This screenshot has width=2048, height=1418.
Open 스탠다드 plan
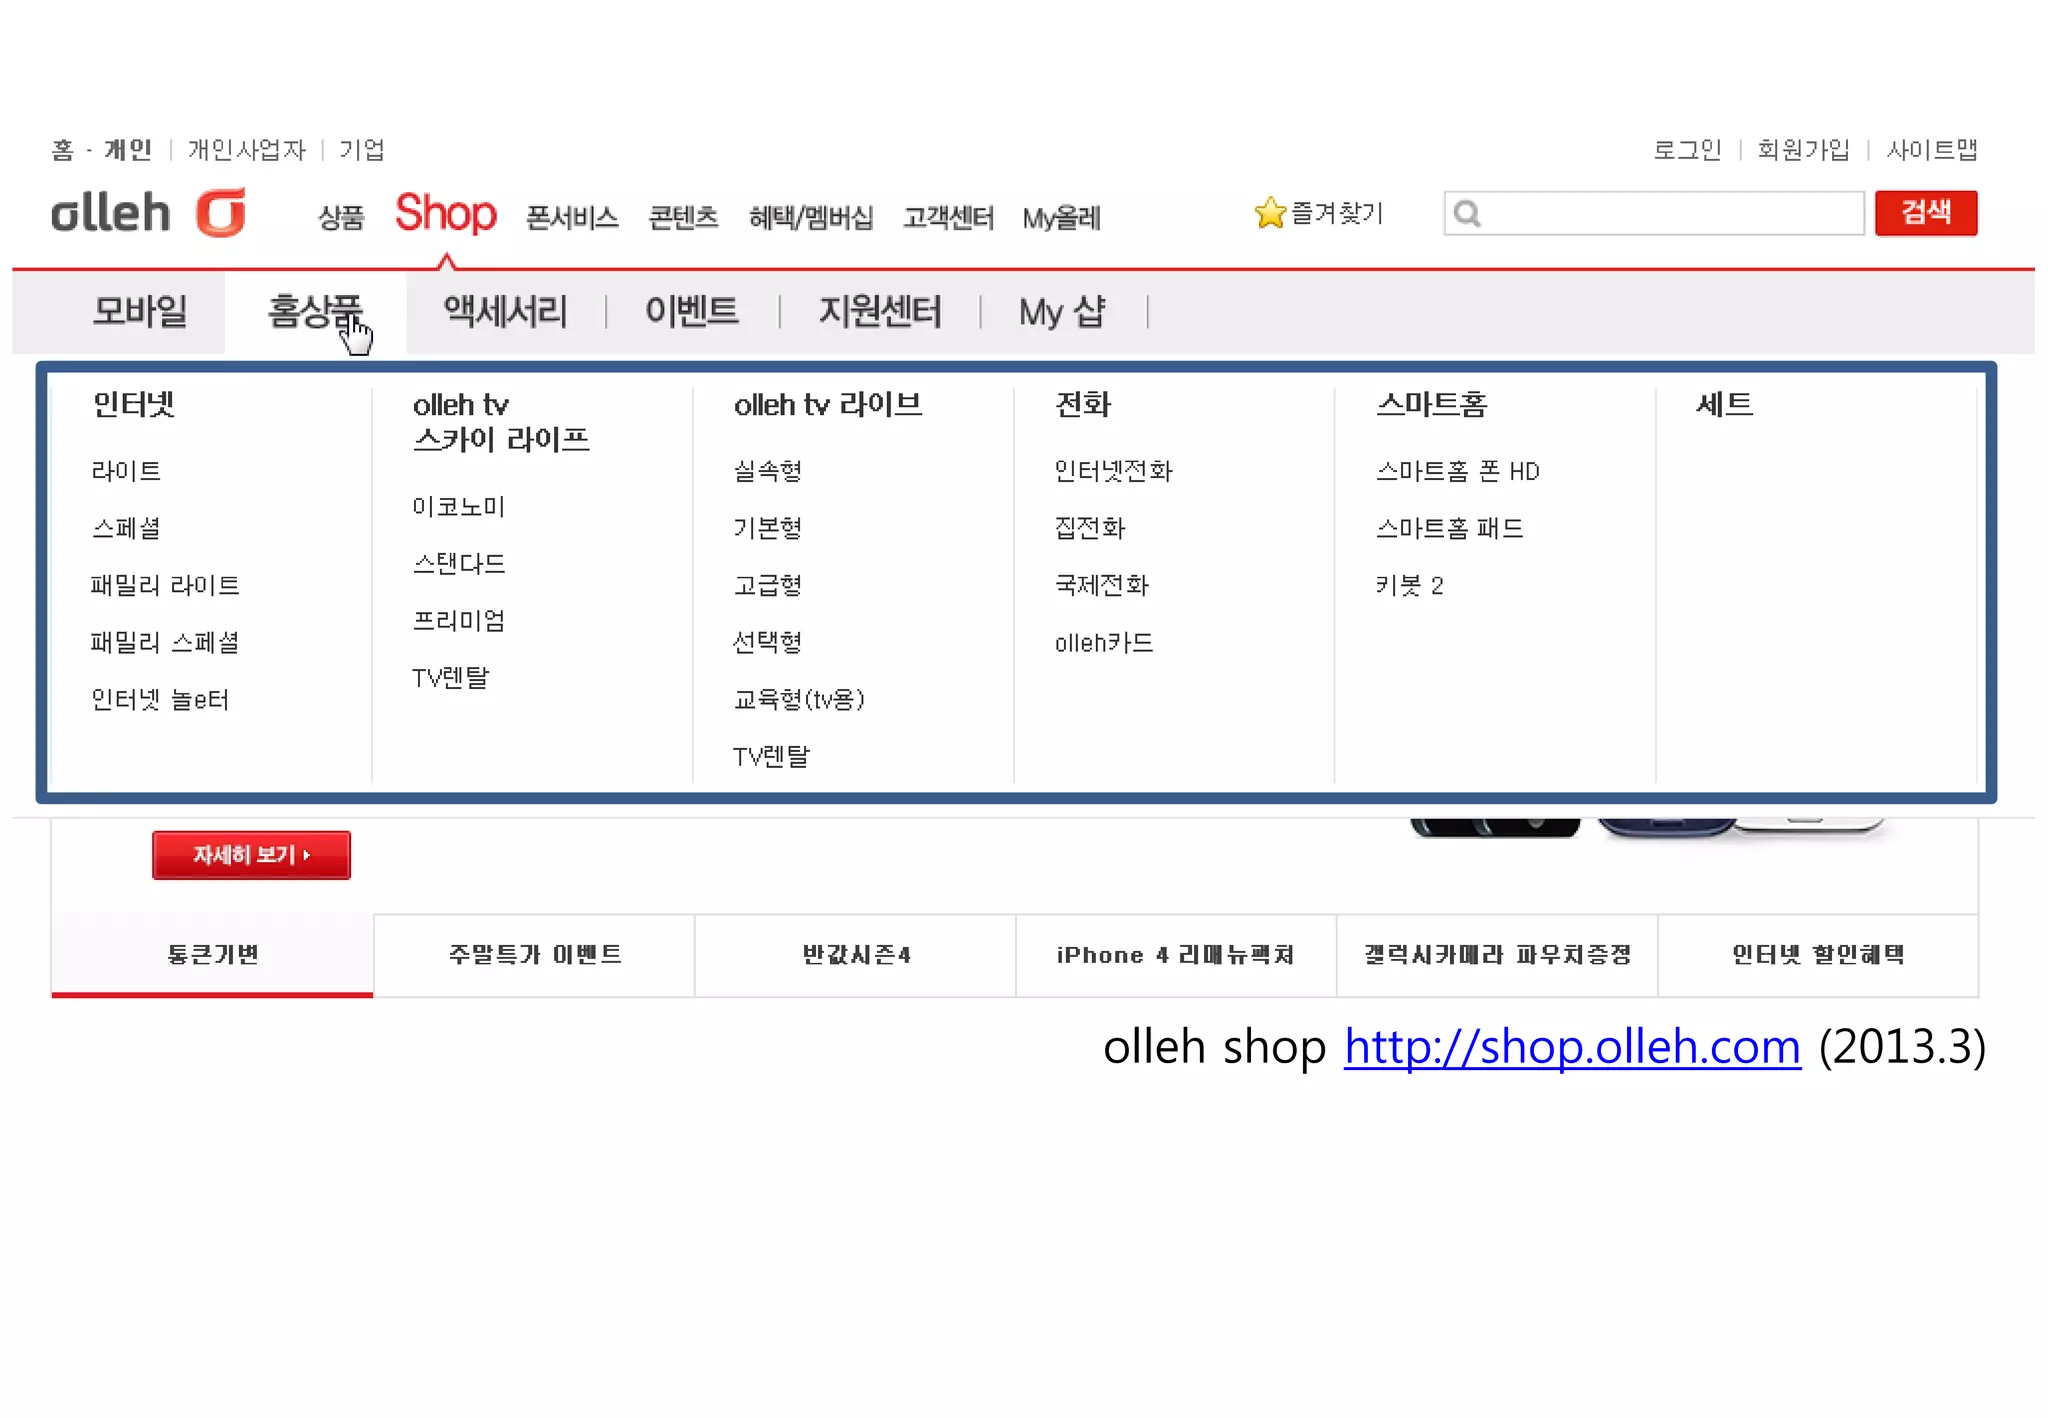[459, 564]
